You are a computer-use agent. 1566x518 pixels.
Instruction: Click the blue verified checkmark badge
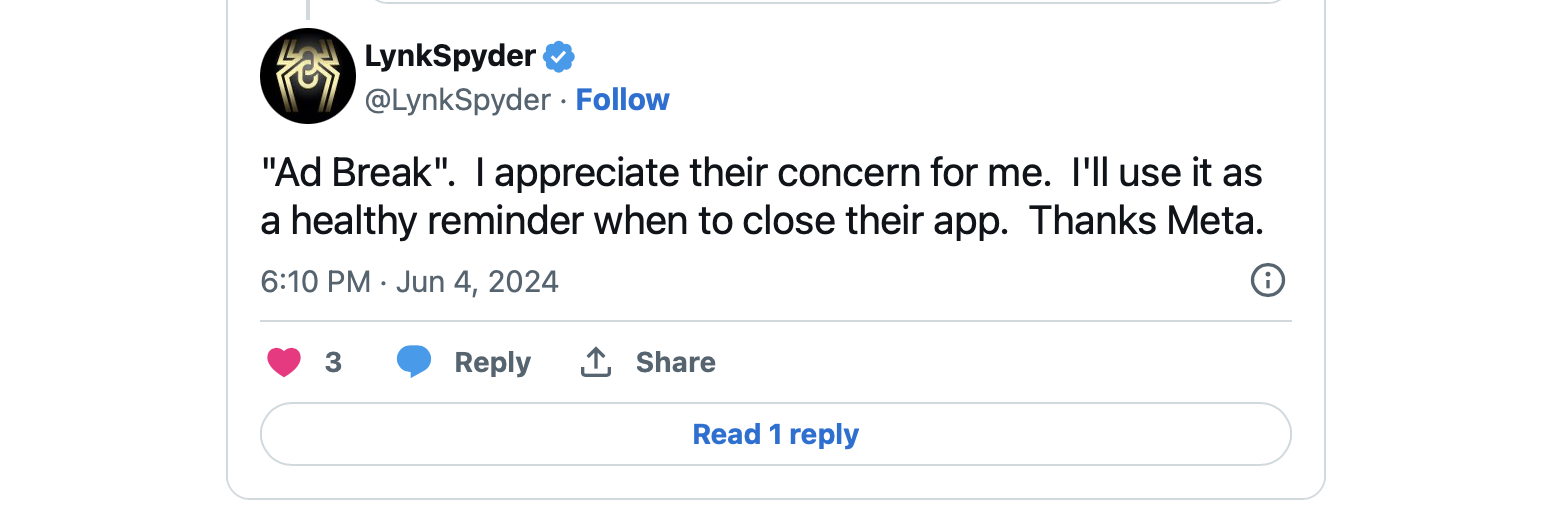coord(559,57)
